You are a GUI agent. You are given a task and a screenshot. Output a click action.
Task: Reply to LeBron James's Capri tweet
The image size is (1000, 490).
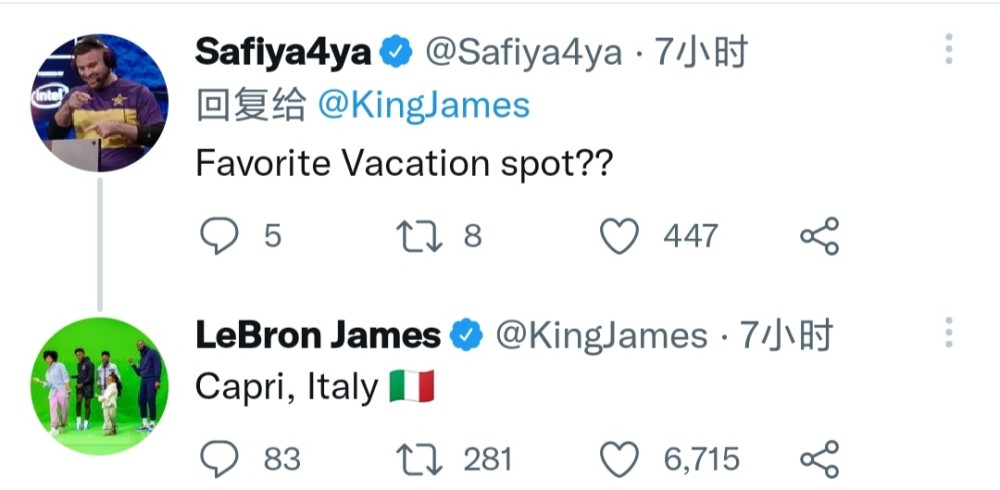(219, 459)
